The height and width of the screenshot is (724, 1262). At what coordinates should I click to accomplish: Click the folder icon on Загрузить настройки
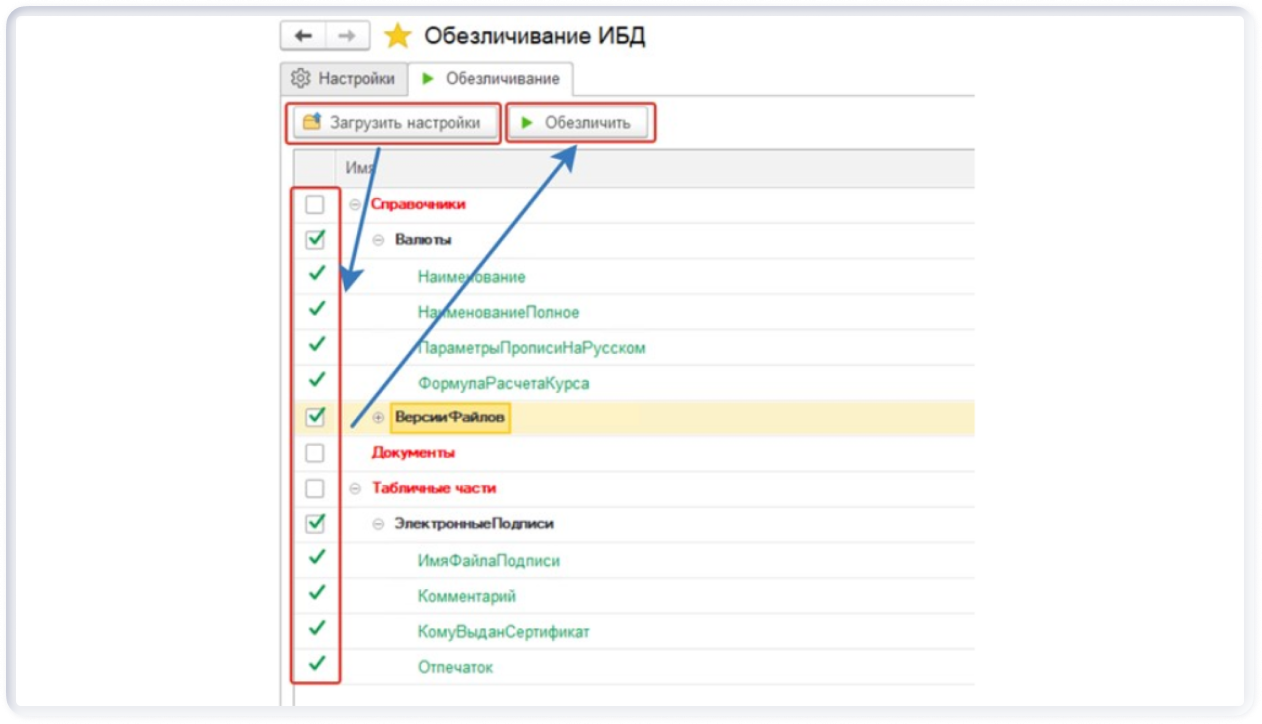[312, 123]
